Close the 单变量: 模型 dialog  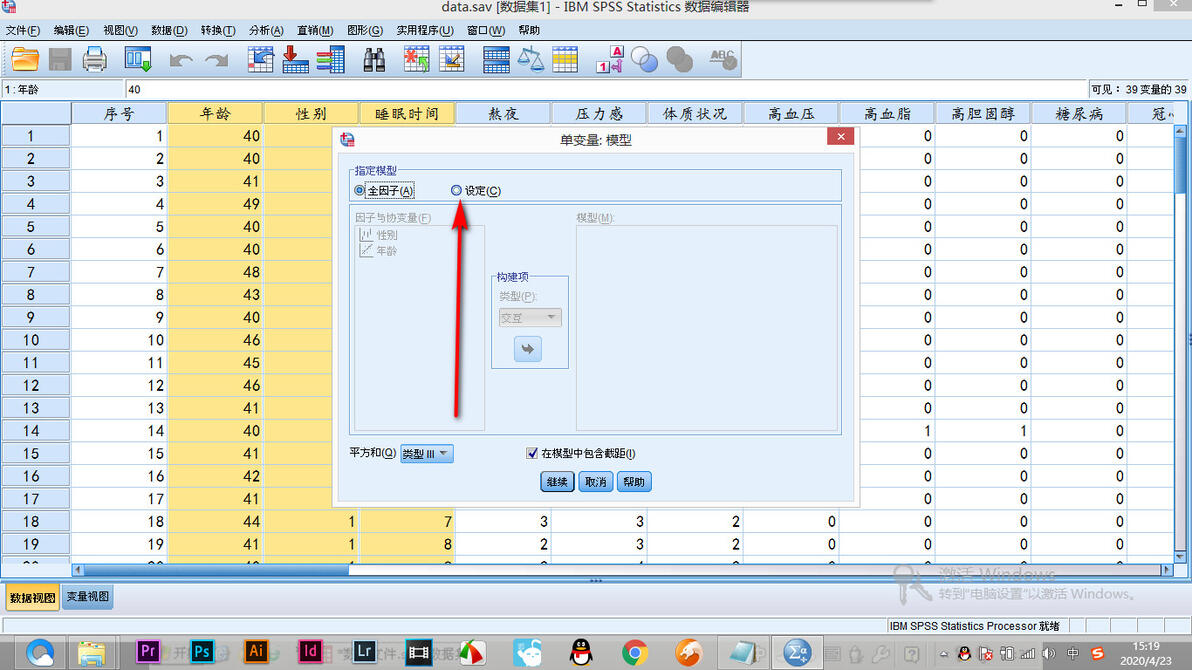click(x=840, y=136)
